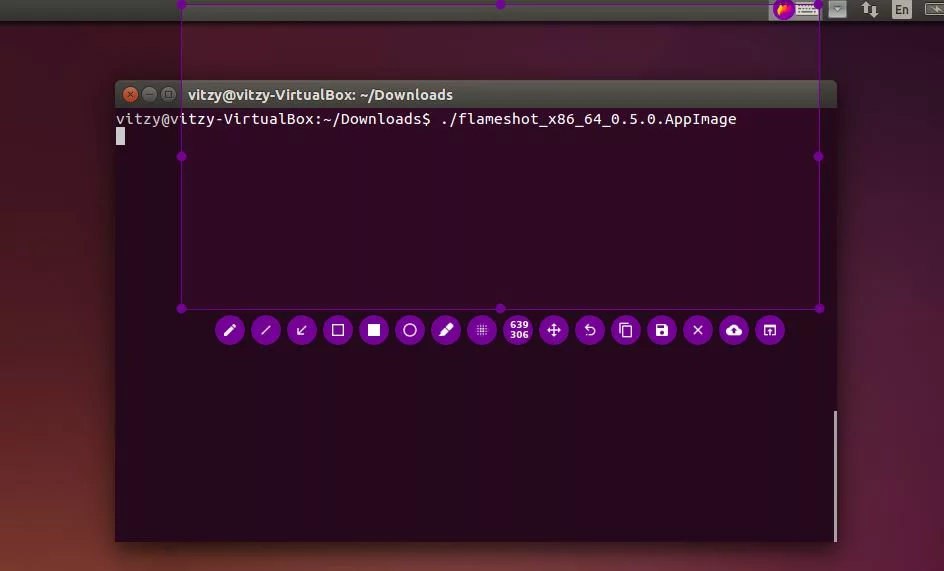
Task: Open the network up-down arrows indicator
Action: [x=869, y=10]
